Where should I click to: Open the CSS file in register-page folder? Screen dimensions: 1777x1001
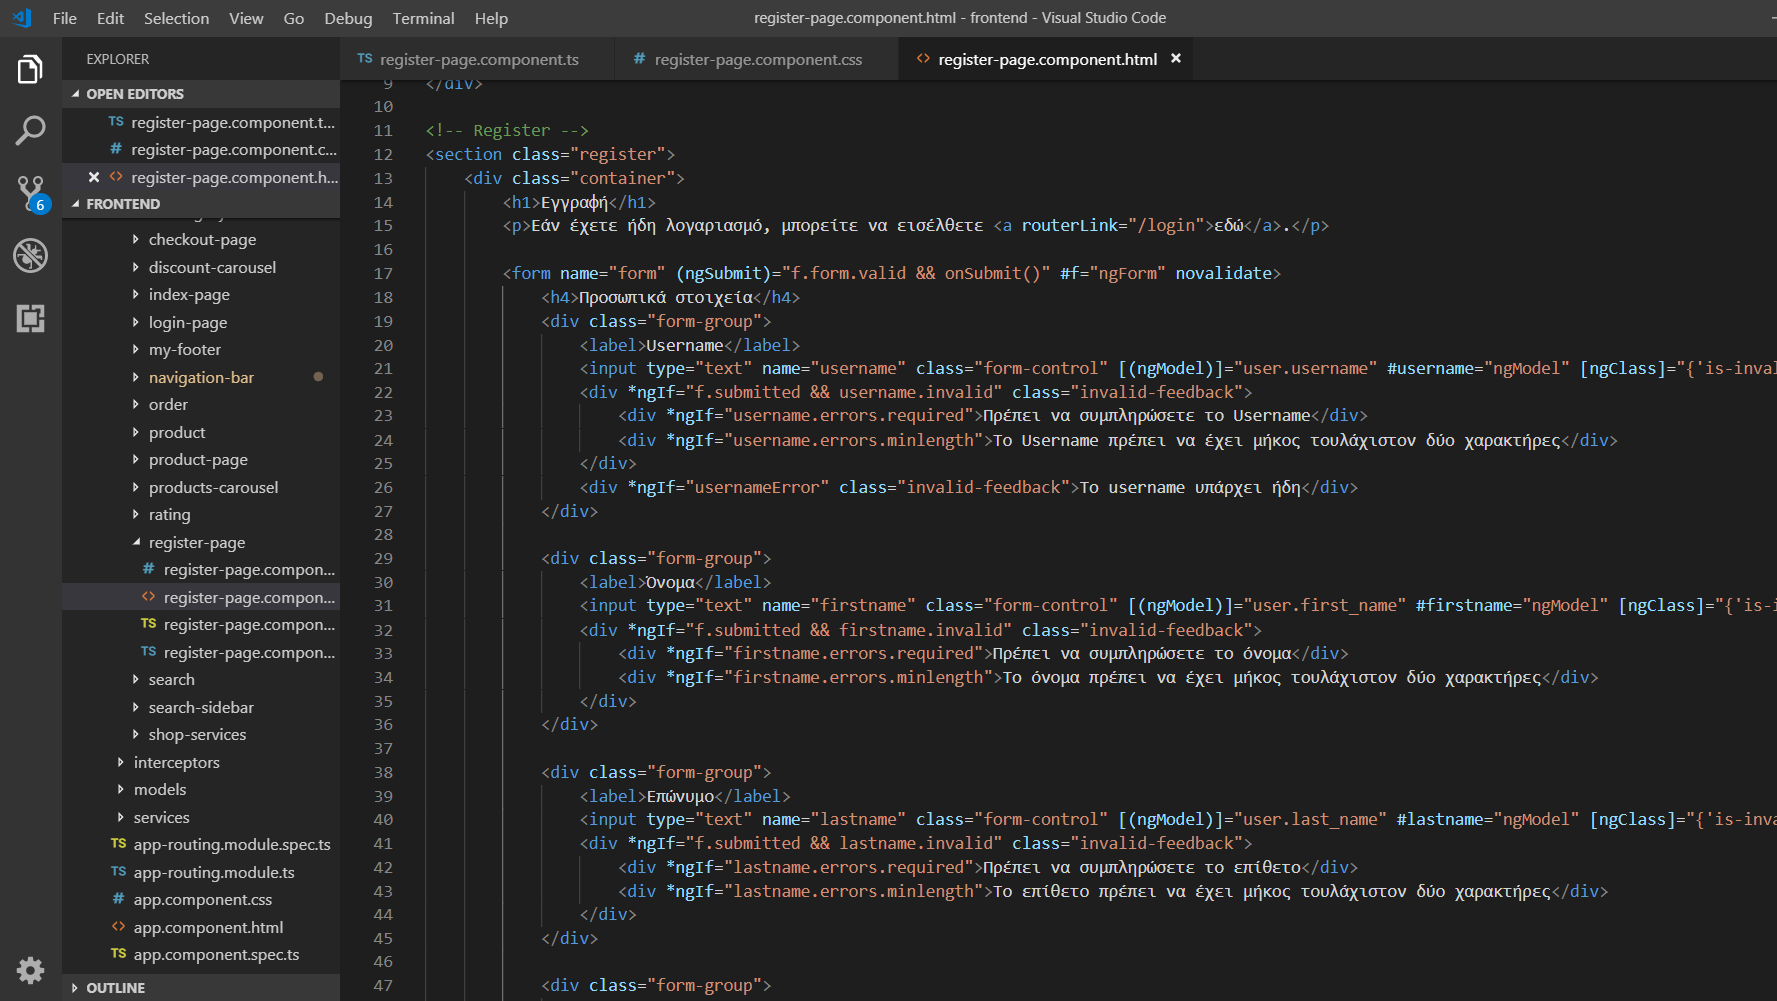pos(201,570)
